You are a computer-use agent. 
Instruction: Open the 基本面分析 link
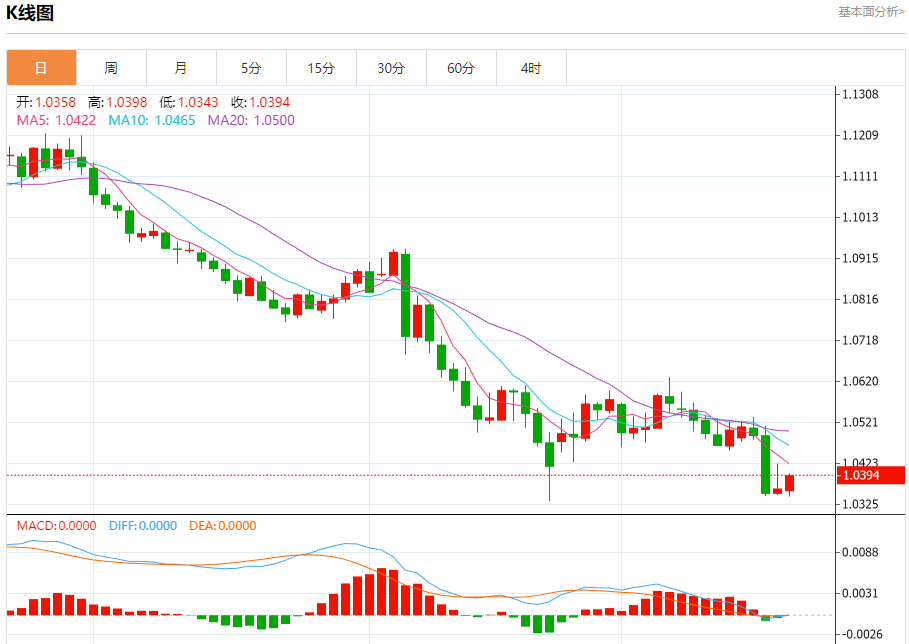pos(871,12)
